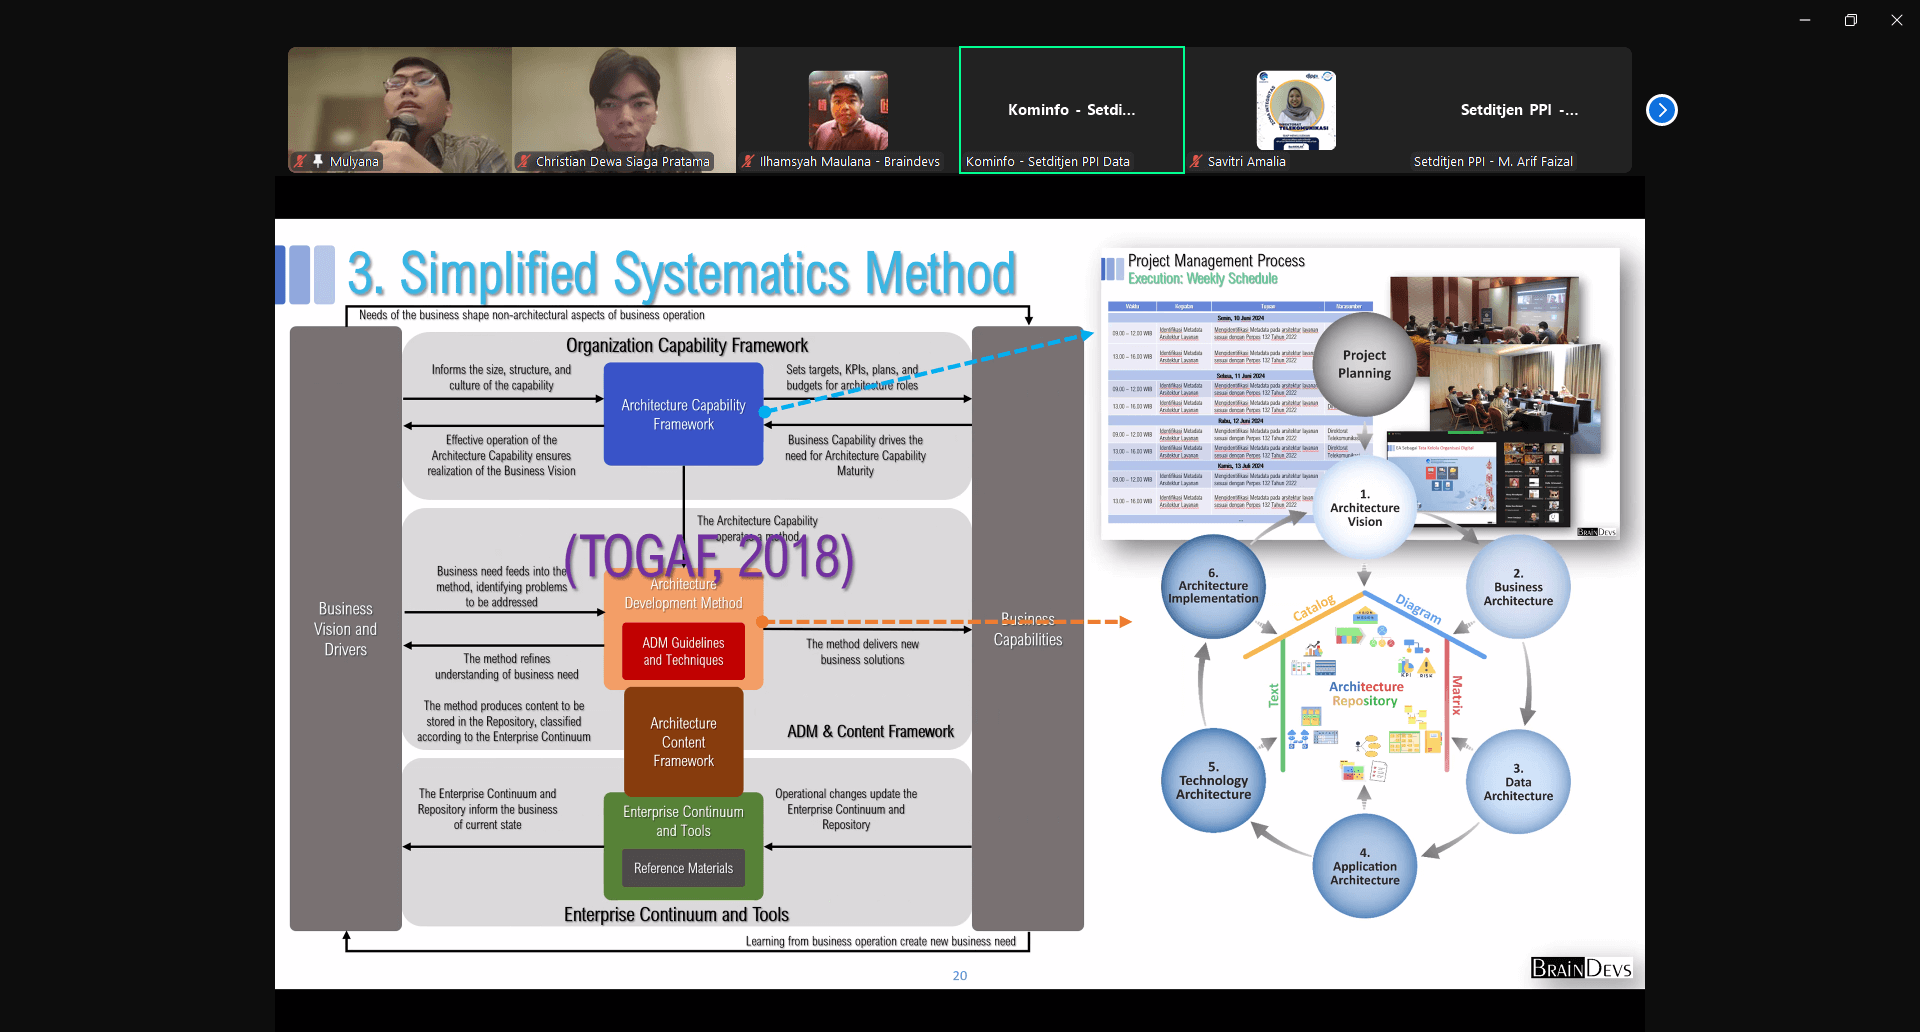Click Savitri Amalia's muted microphone icon
Screen dimensions: 1920x1032
[1196, 161]
